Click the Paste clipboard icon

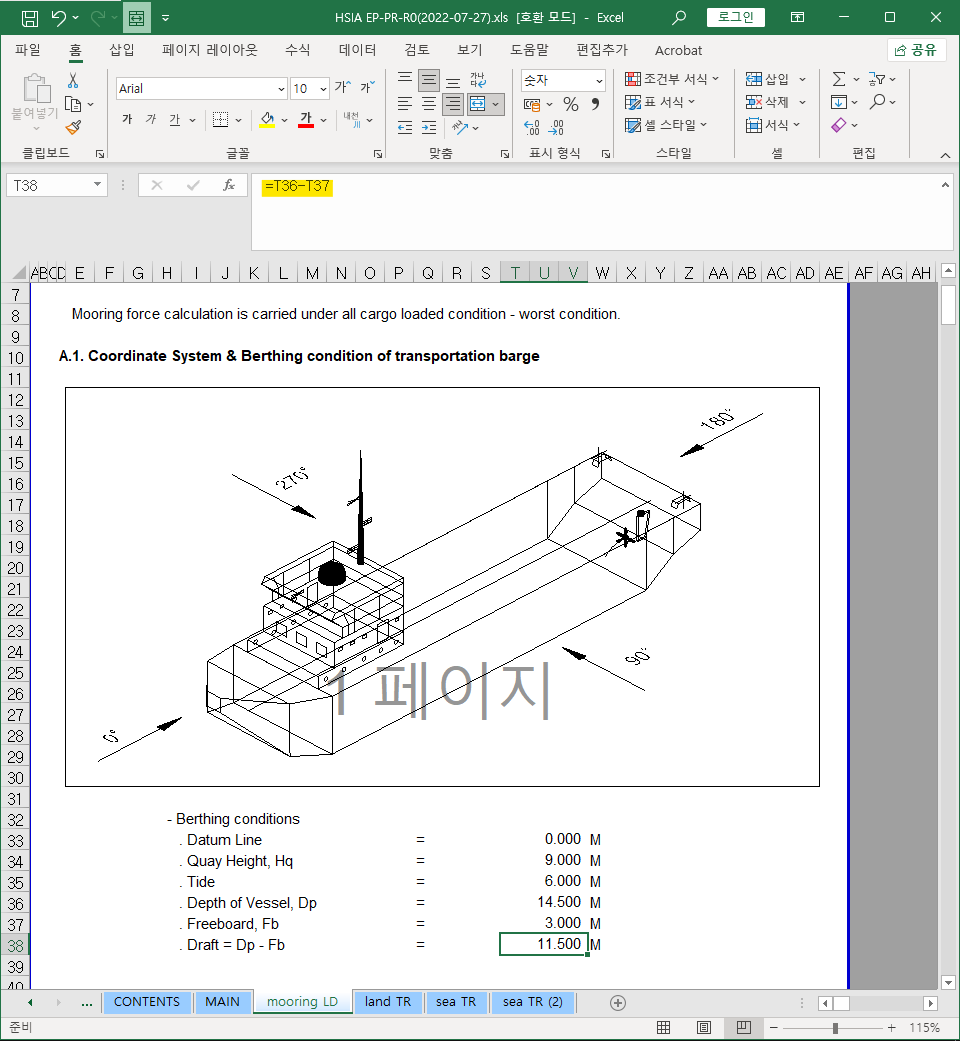[x=37, y=90]
